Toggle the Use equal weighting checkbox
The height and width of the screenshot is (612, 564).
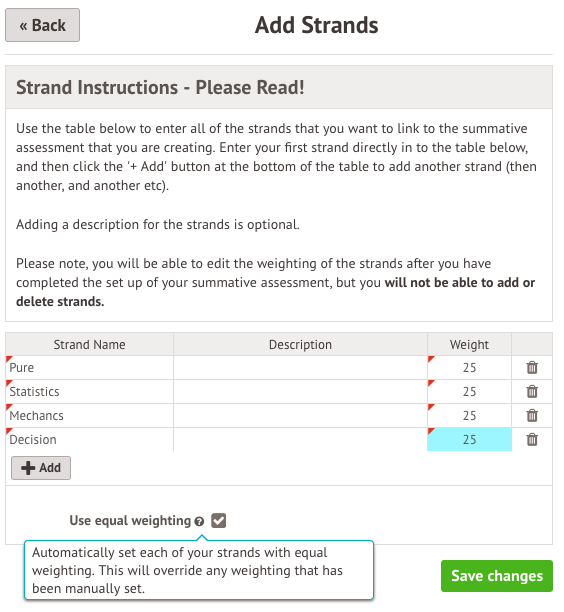click(218, 521)
